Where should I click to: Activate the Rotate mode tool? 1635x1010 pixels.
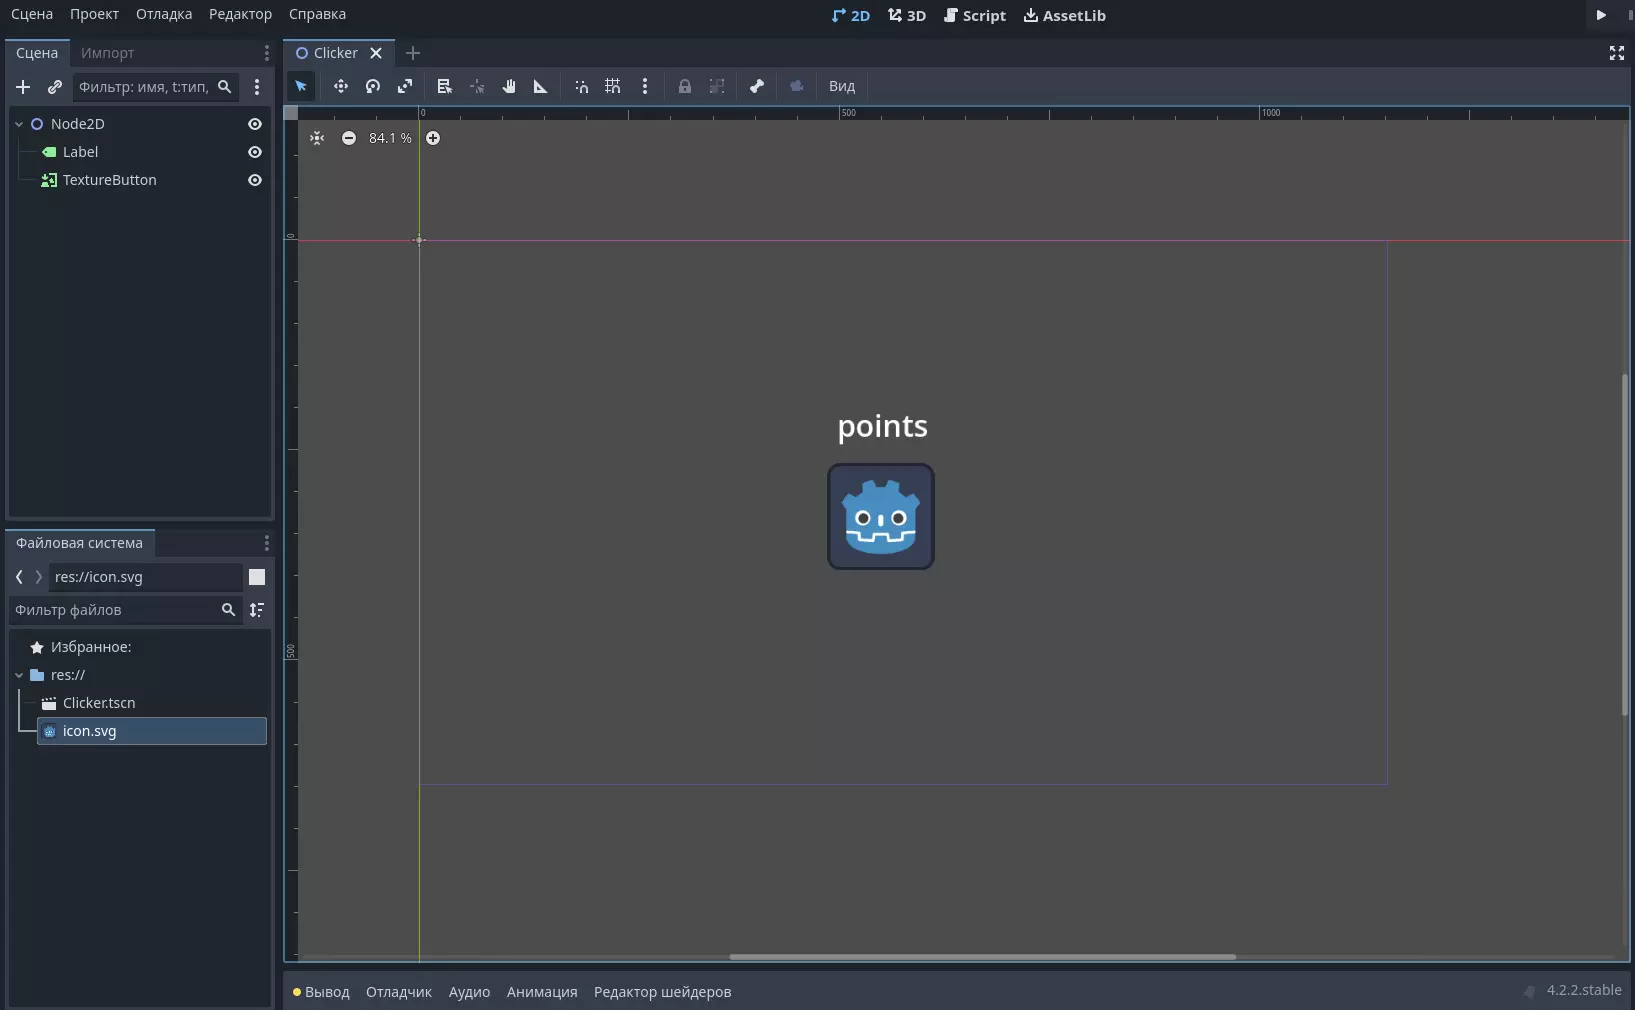coord(373,86)
